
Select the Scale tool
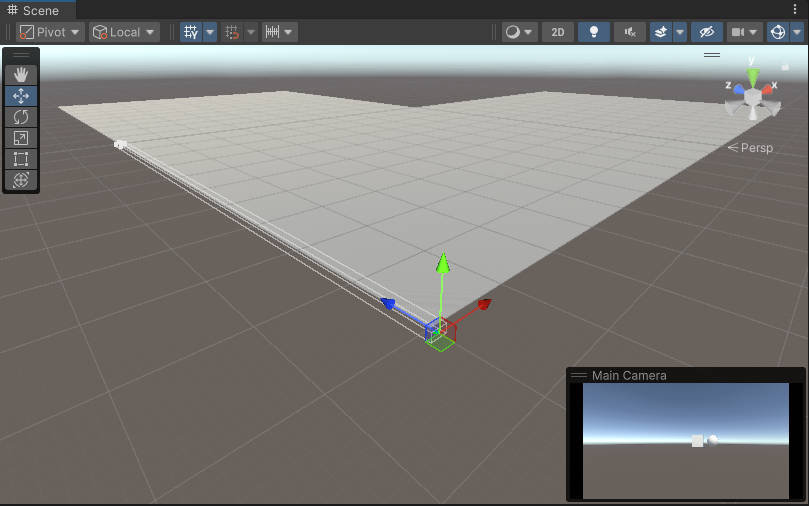(21, 138)
